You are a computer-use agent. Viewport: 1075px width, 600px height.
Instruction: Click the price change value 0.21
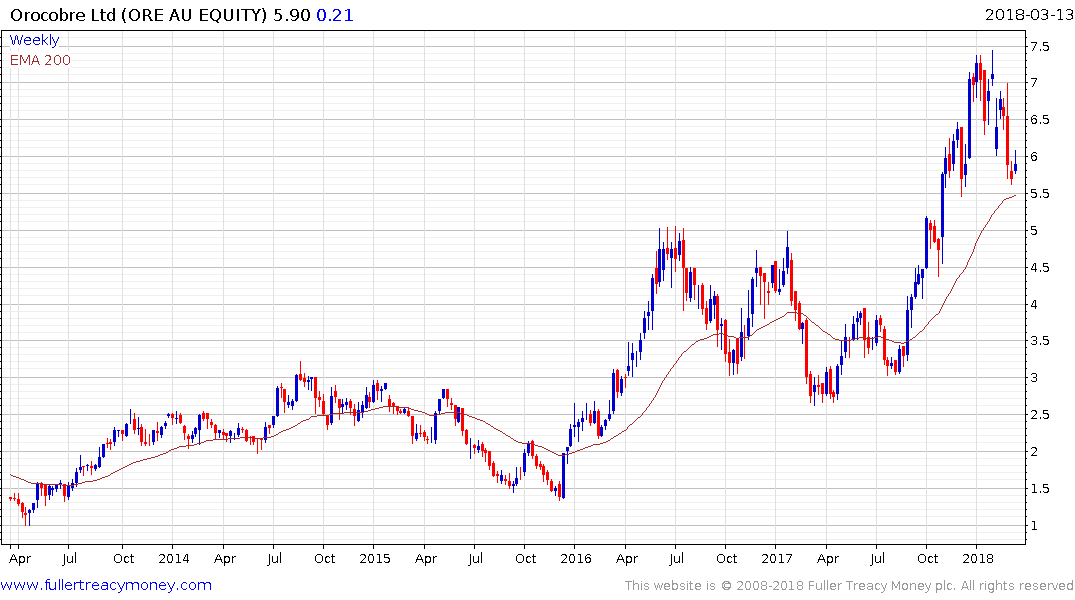click(x=335, y=15)
